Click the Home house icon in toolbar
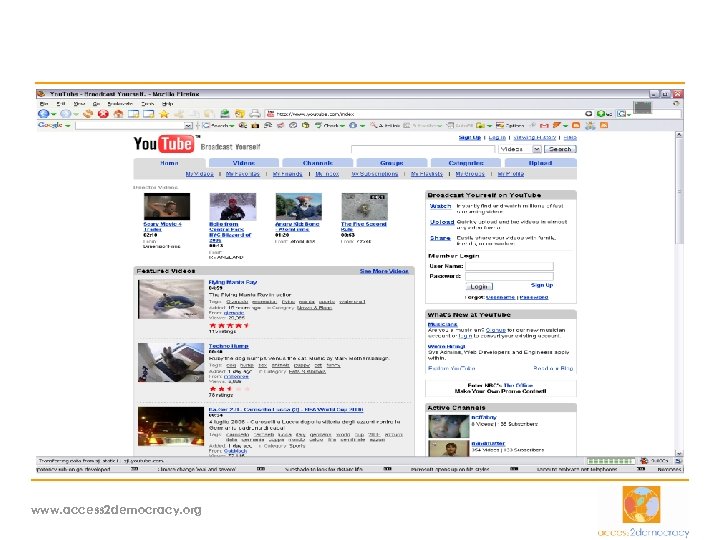Image resolution: width=720 pixels, height=540 pixels. click(x=118, y=113)
